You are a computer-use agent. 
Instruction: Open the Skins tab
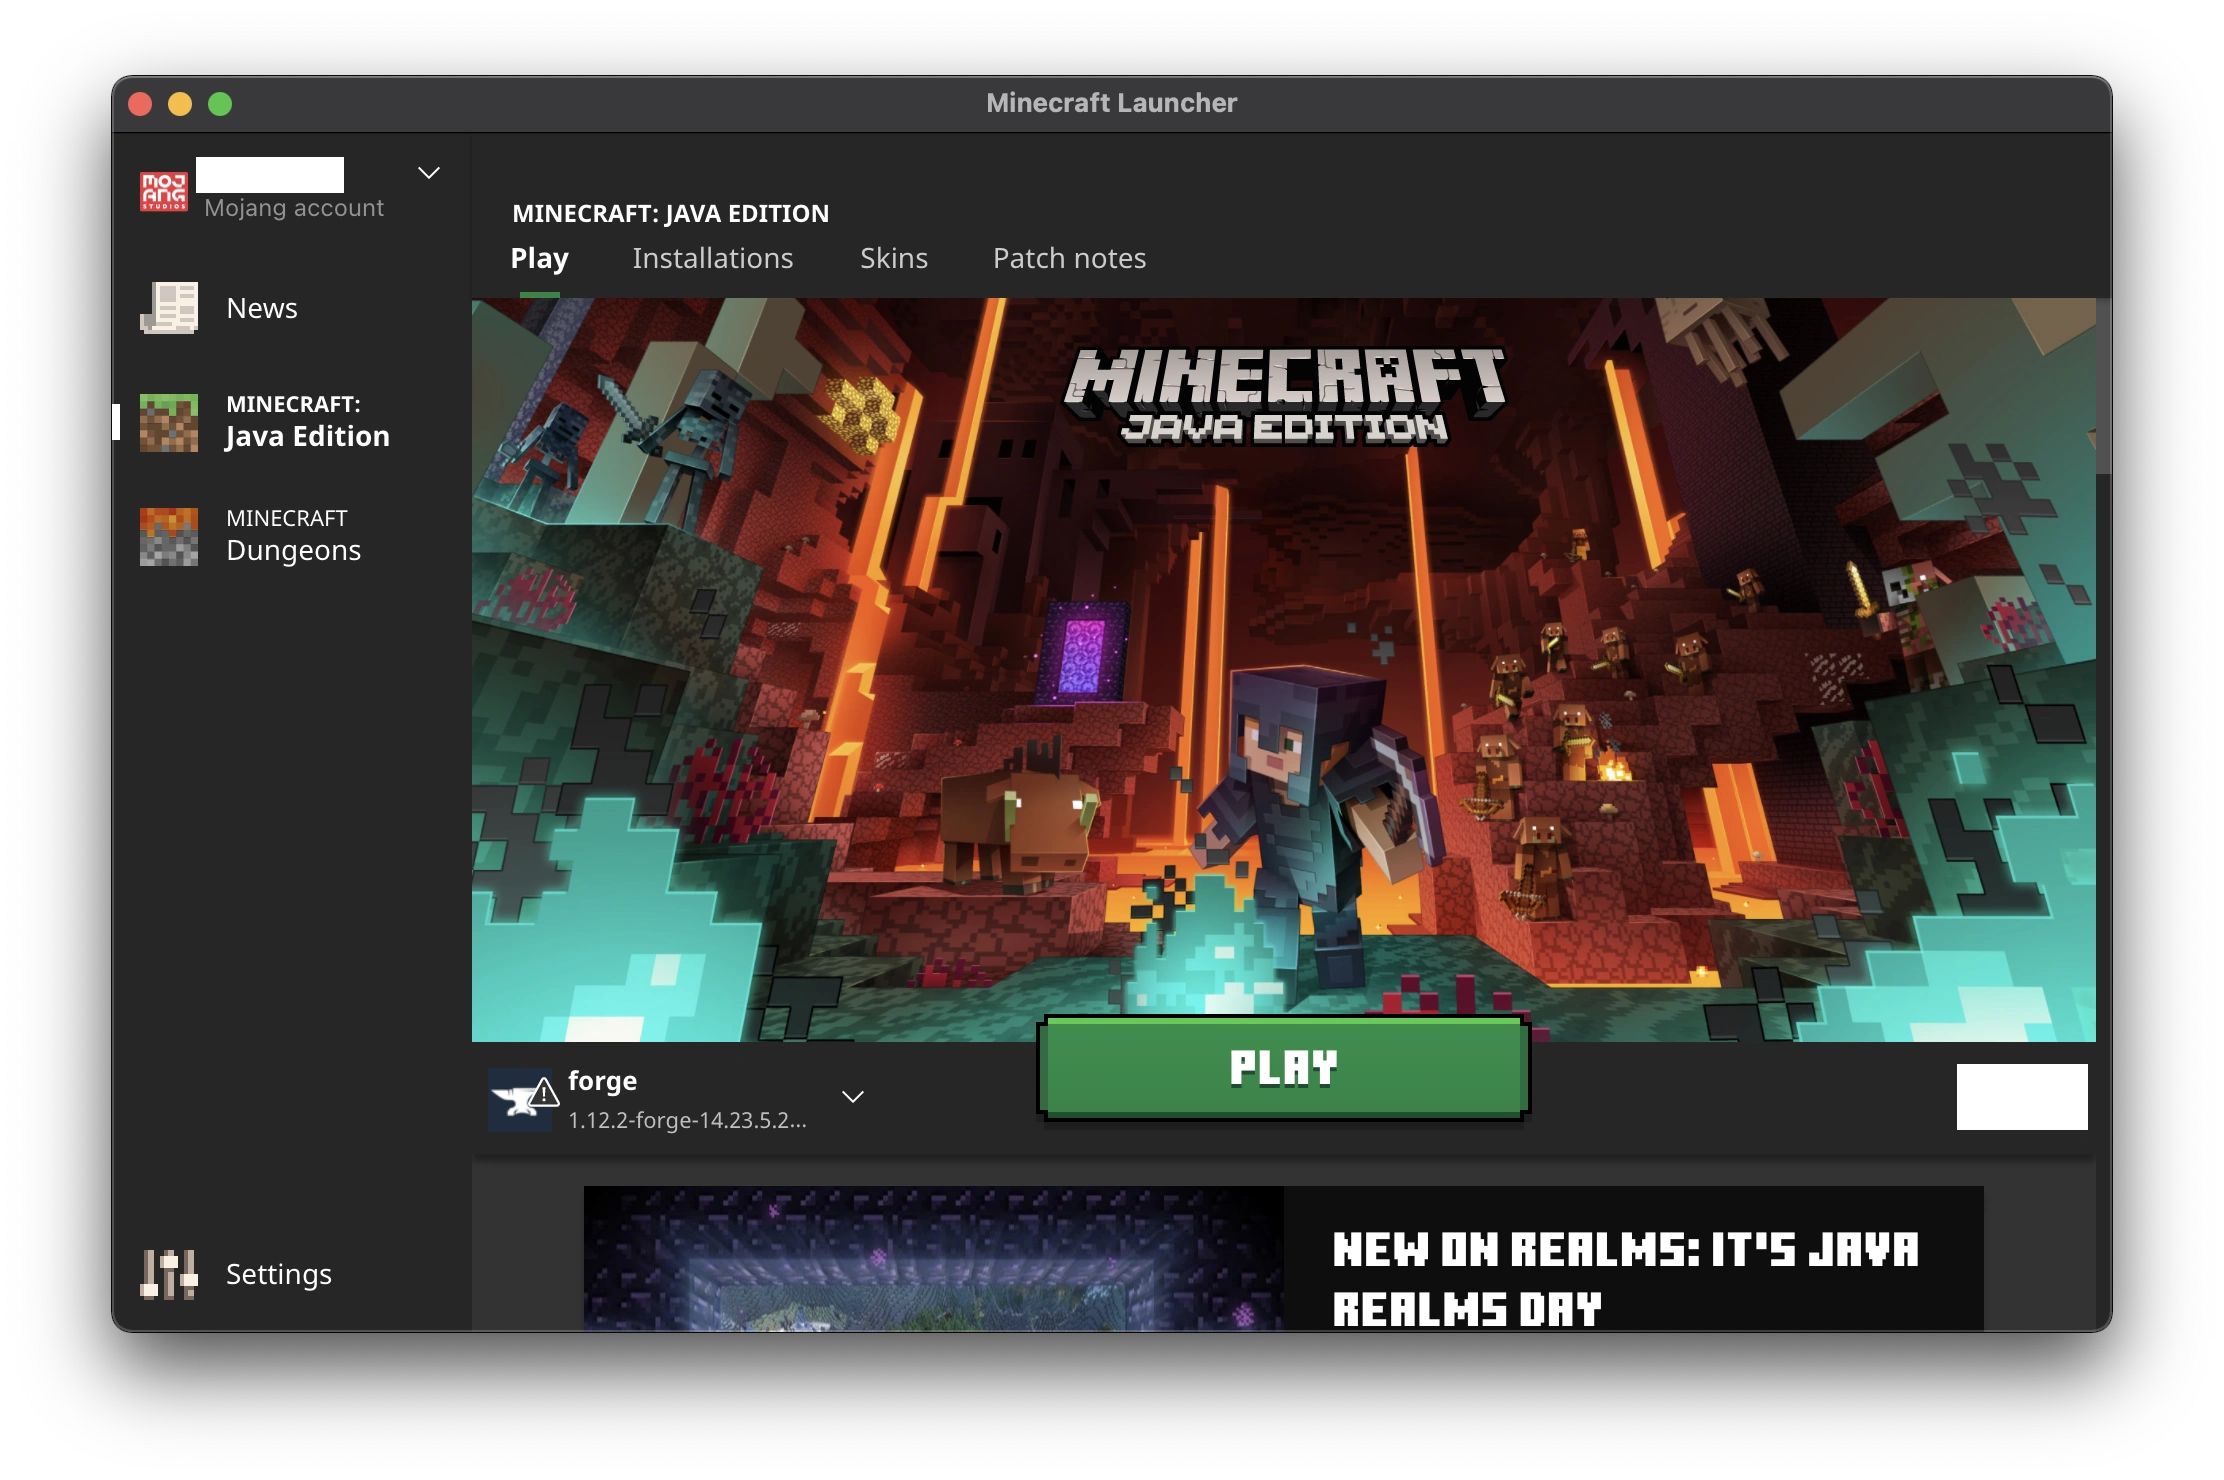[894, 258]
